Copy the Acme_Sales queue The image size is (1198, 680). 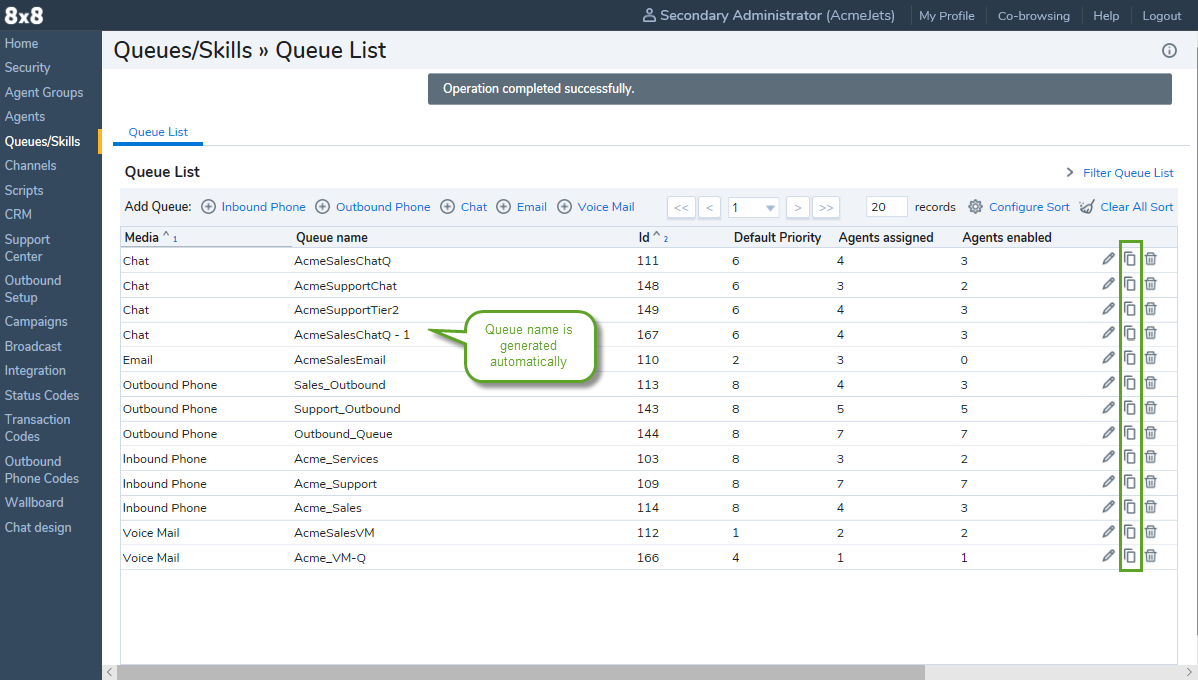[1129, 507]
